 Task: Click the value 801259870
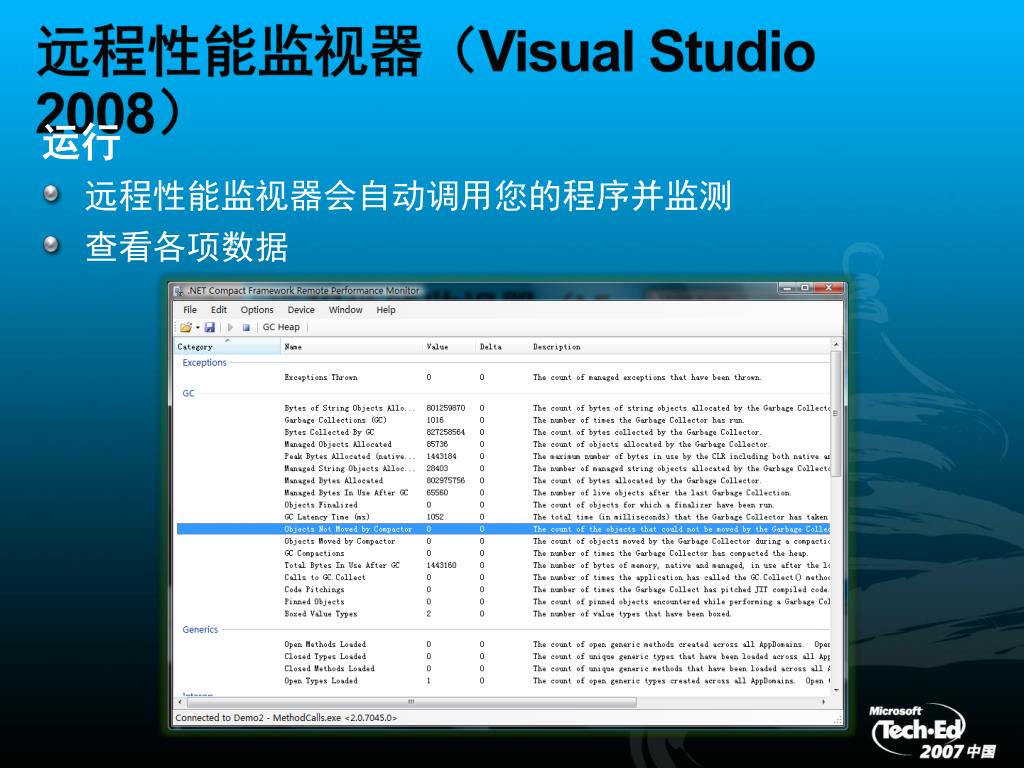445,408
